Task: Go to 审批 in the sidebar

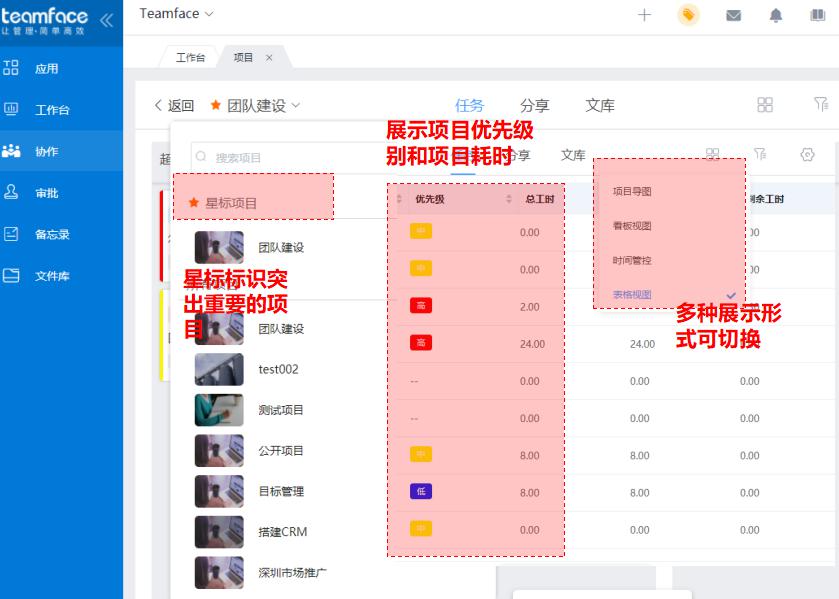Action: 46,193
